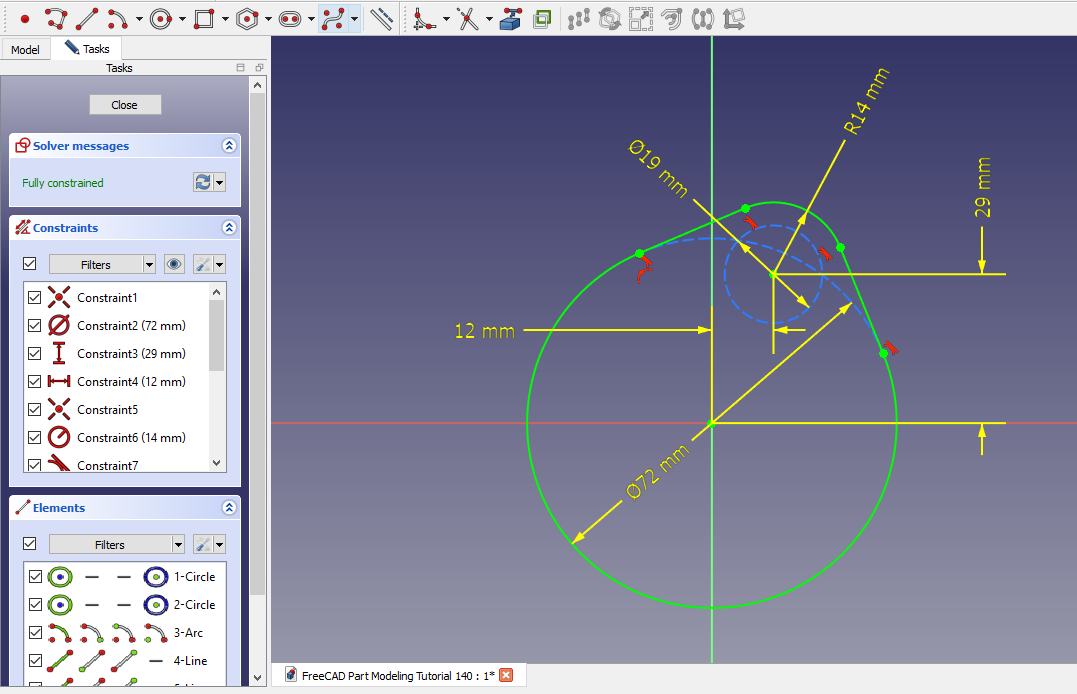This screenshot has width=1077, height=694.
Task: Uncheck the 1-Circle element checkbox
Action: (x=35, y=577)
